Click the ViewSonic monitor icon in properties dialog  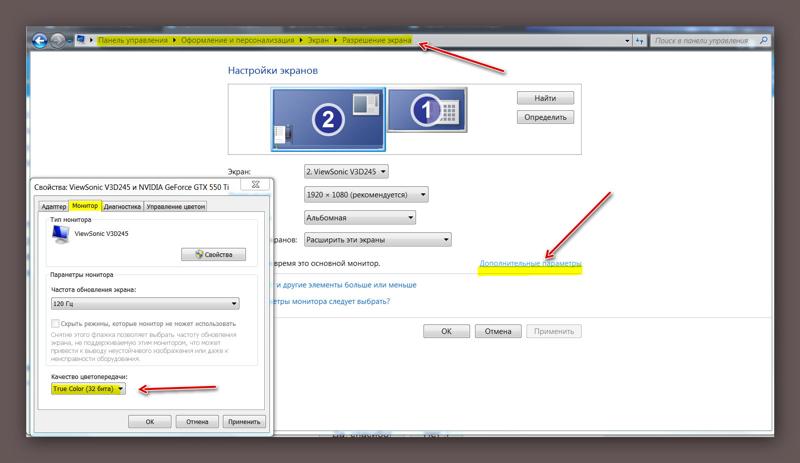61,234
